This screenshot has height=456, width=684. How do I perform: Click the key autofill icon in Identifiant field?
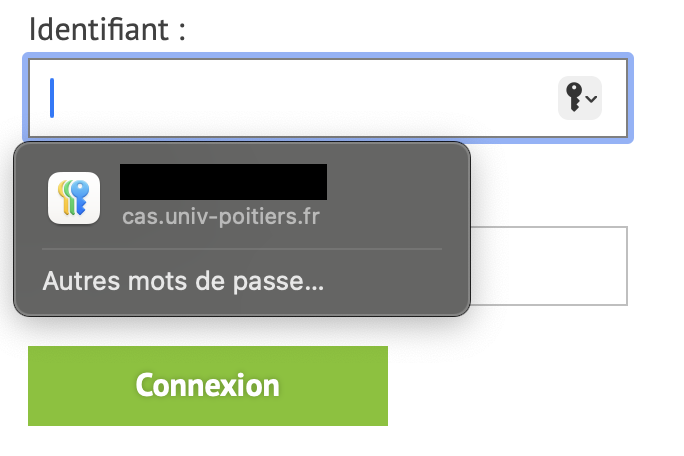pos(573,98)
